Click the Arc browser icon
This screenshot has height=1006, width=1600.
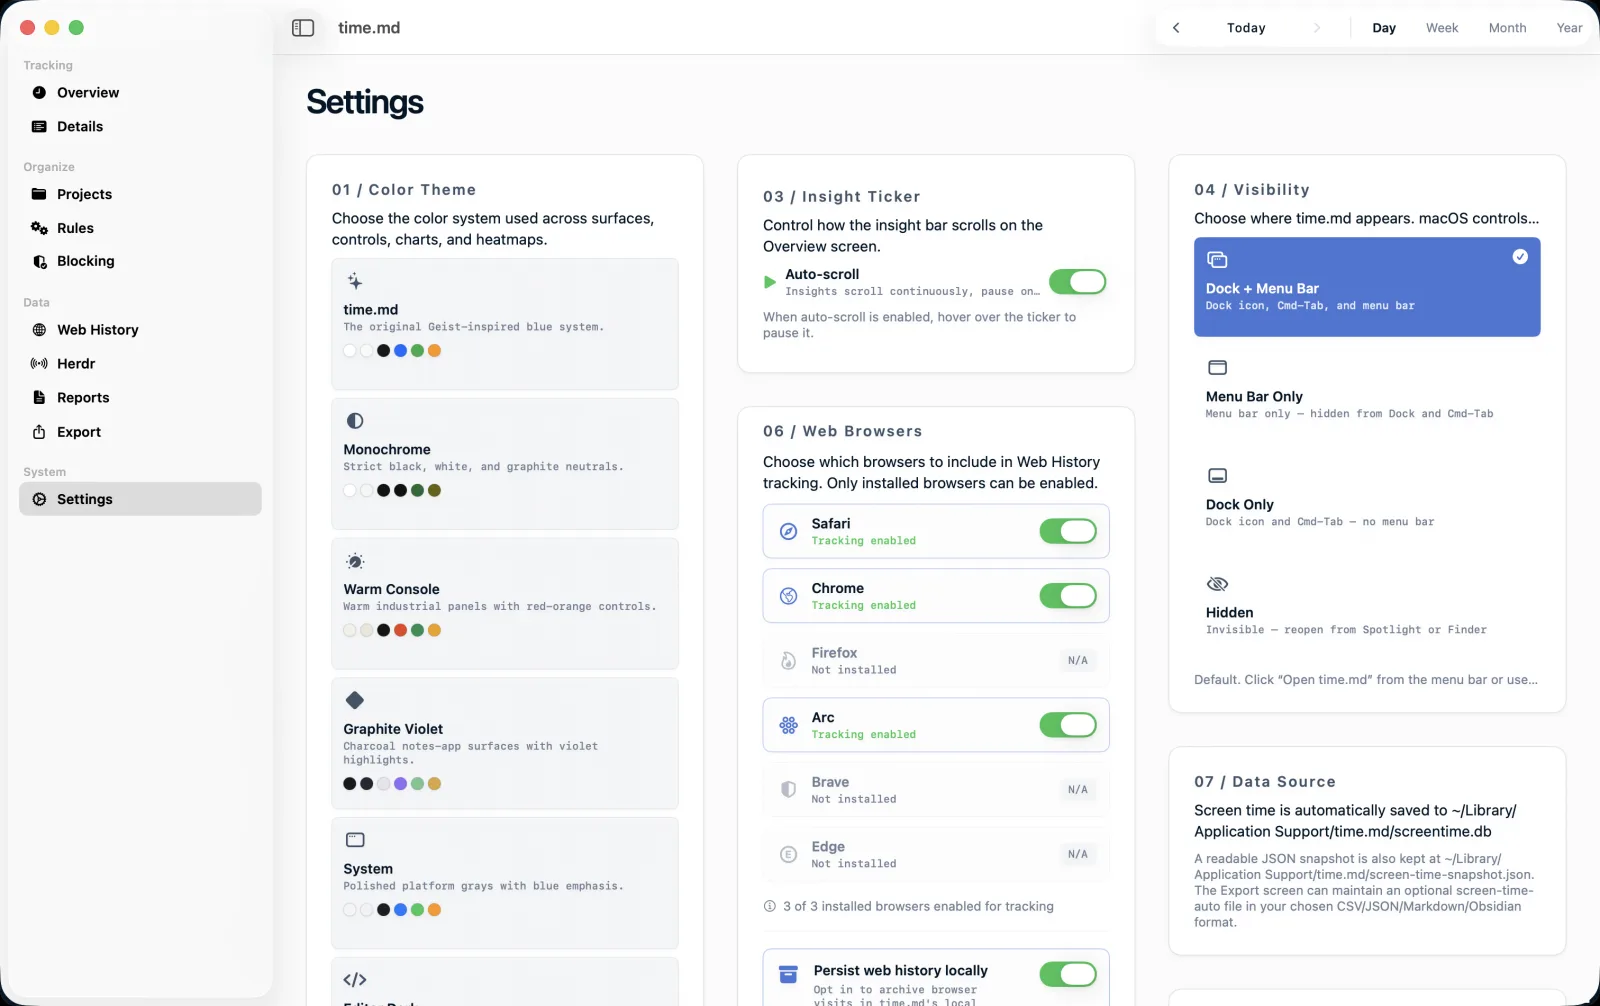pos(789,725)
